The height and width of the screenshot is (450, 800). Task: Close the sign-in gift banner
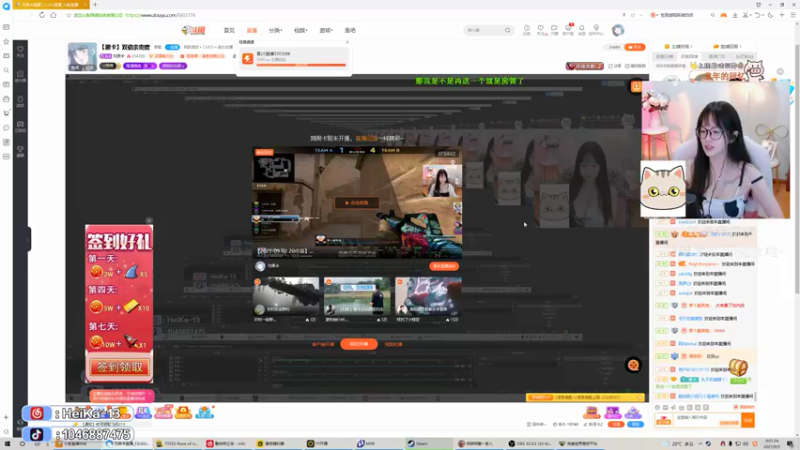(149, 220)
